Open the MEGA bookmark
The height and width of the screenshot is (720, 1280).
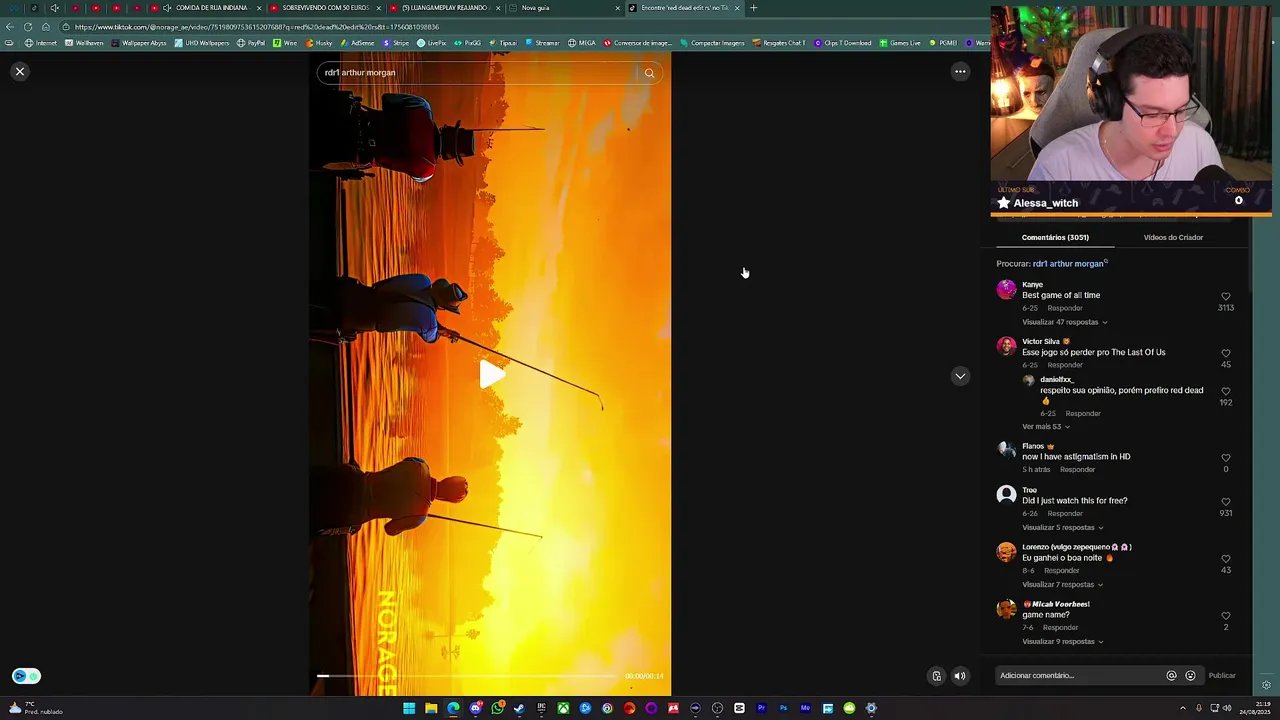pyautogui.click(x=581, y=43)
